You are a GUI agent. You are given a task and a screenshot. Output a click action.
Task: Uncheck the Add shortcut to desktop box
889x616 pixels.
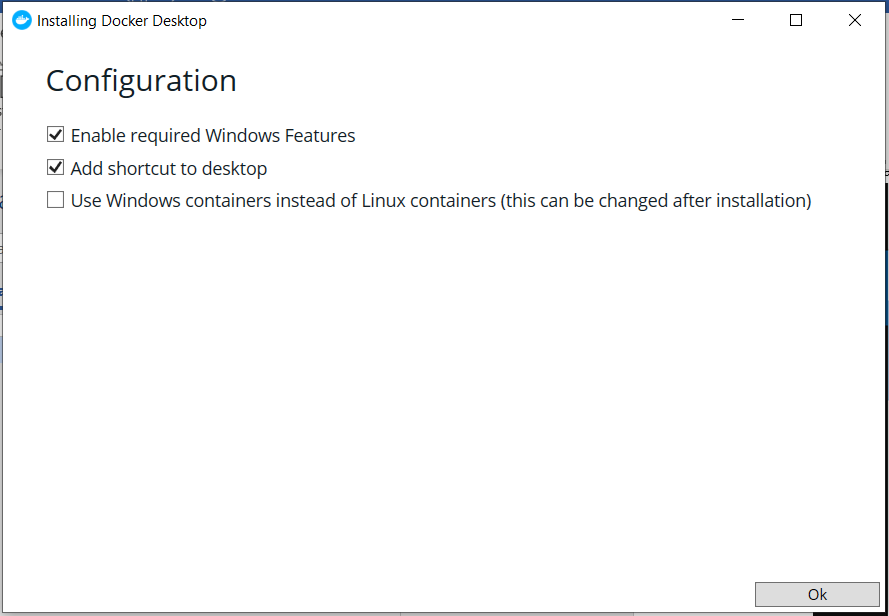(56, 168)
